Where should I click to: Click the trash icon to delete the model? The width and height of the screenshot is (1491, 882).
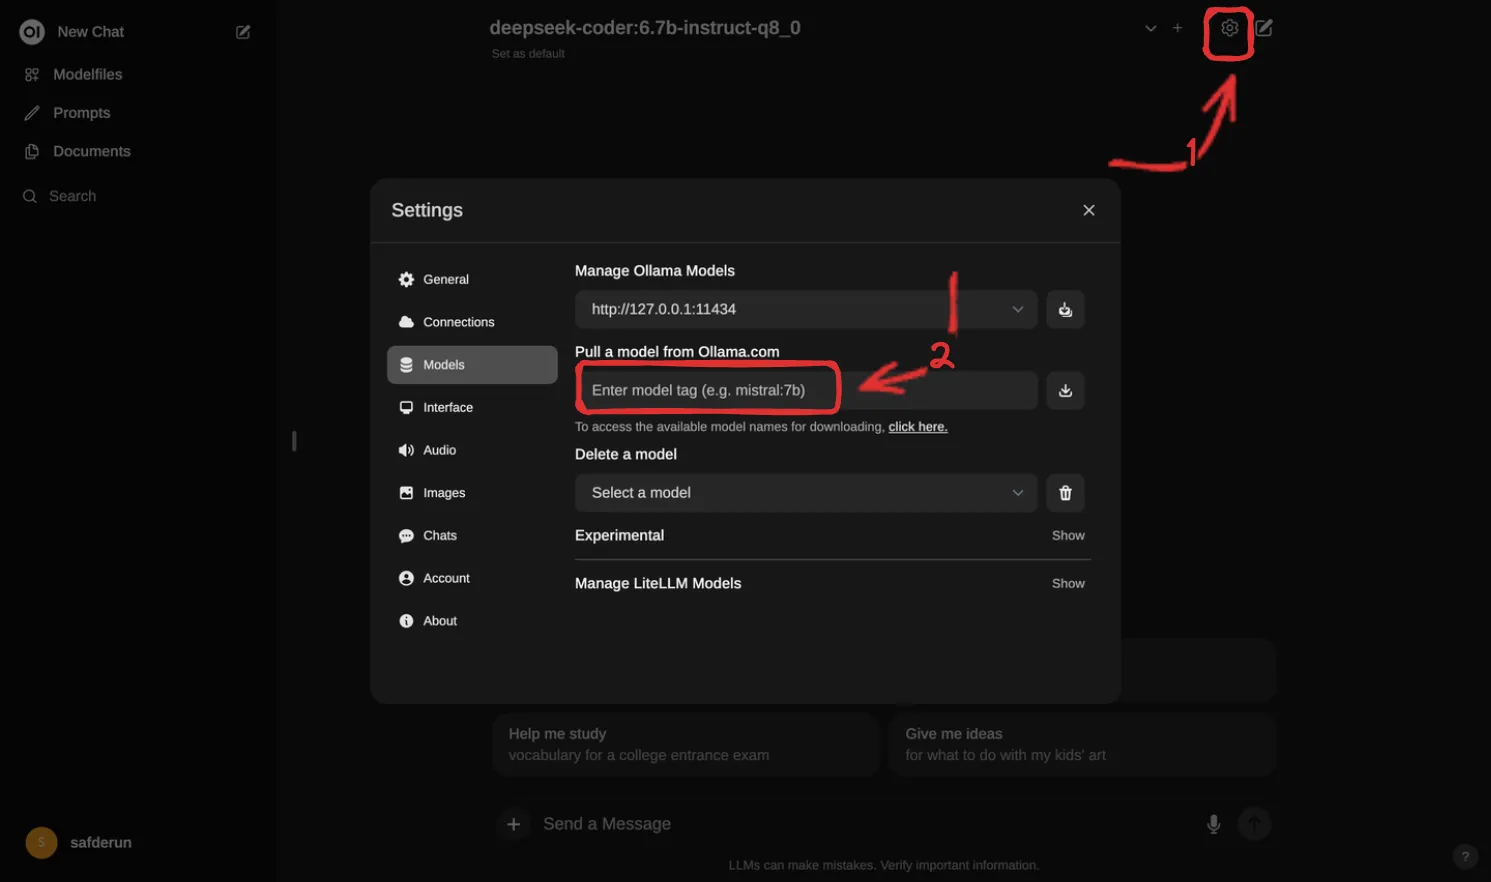pos(1065,493)
